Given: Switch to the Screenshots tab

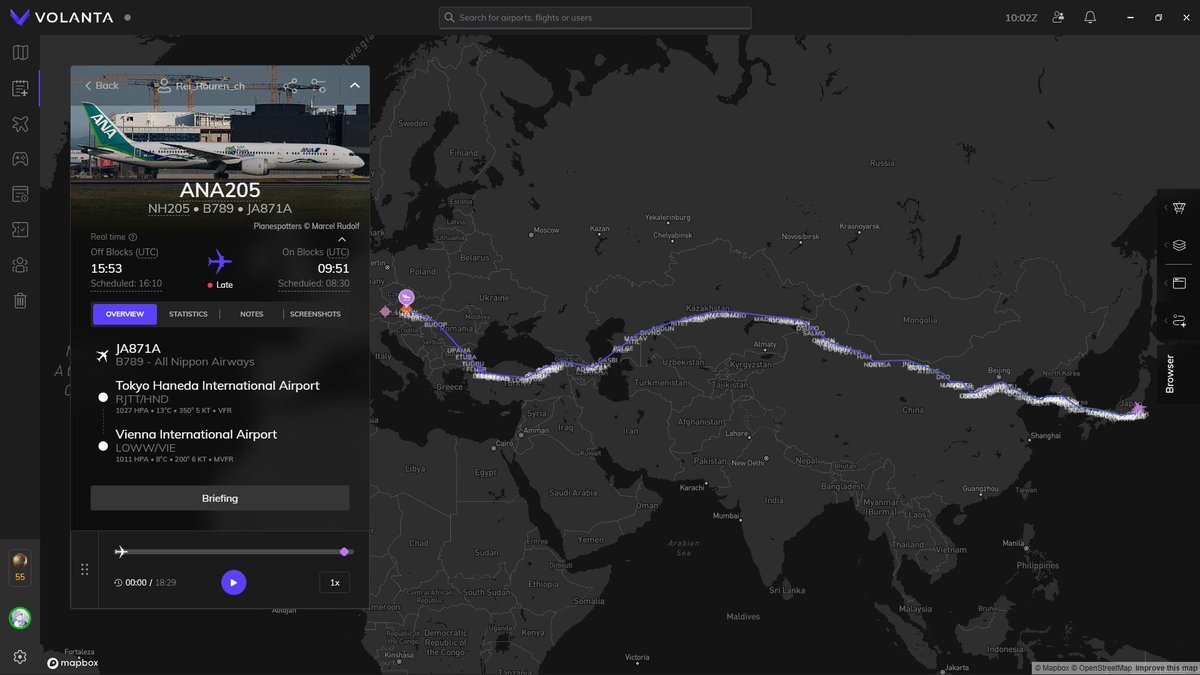Looking at the screenshot, I should 315,314.
